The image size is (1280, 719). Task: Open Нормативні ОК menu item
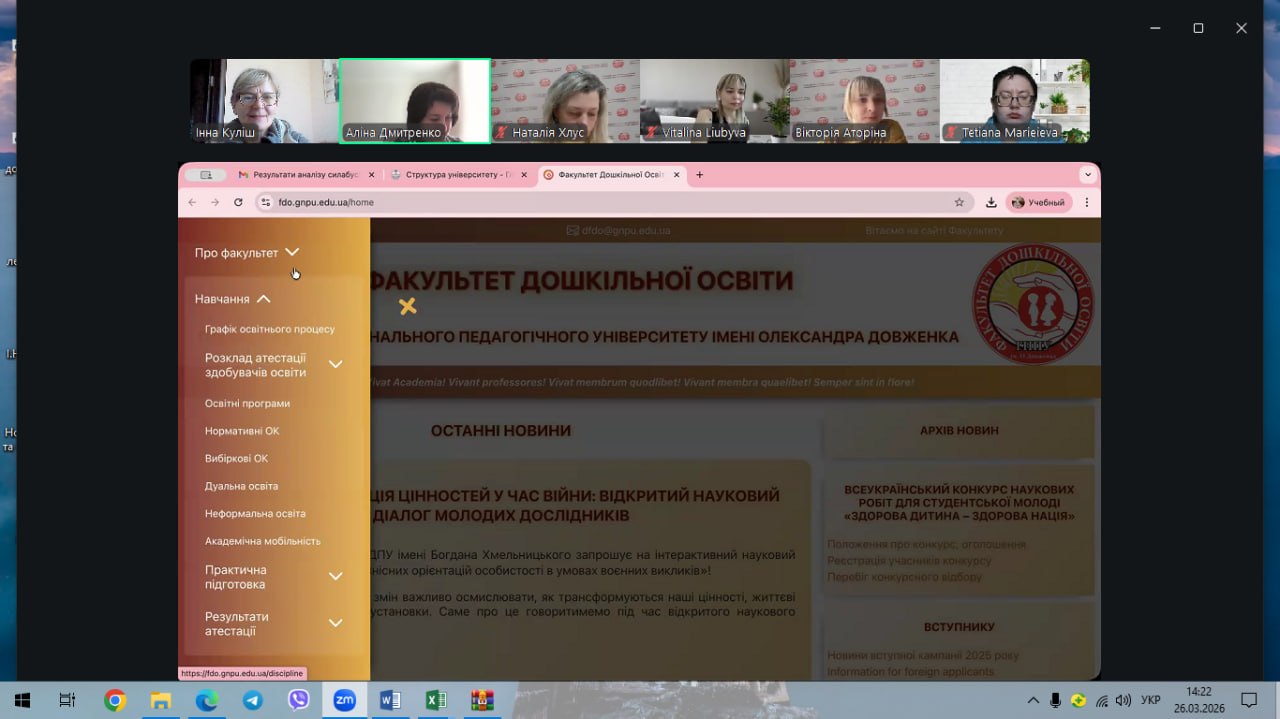(x=242, y=431)
